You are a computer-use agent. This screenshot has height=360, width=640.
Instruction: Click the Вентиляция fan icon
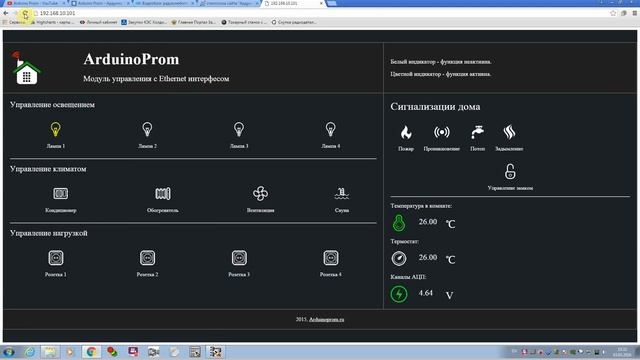260,193
